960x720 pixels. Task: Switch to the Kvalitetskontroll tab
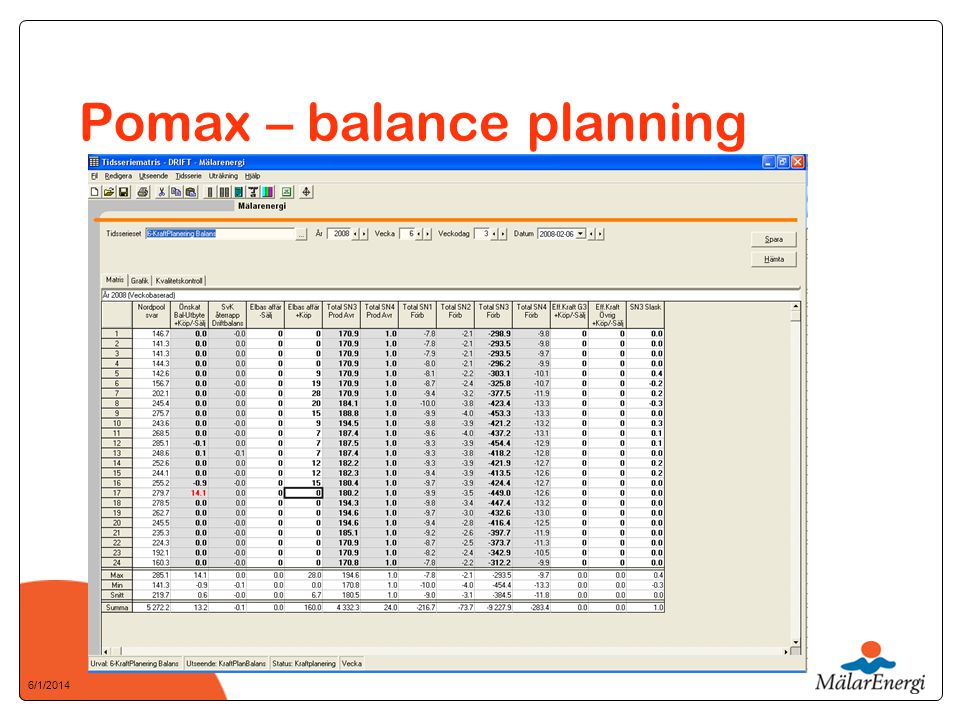(x=179, y=281)
